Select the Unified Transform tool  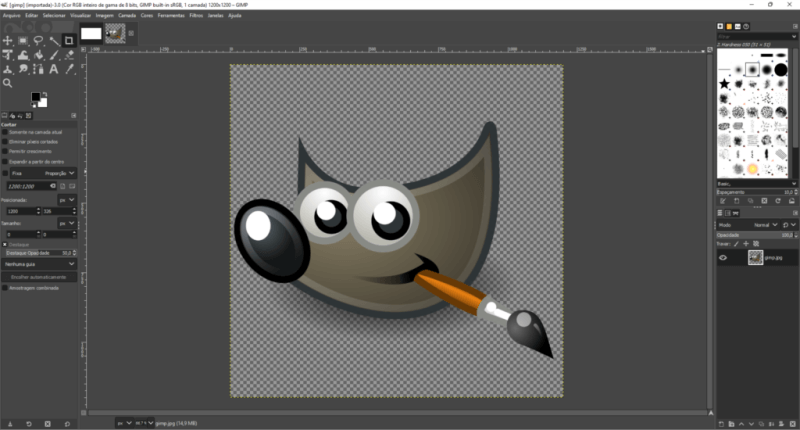coord(8,55)
